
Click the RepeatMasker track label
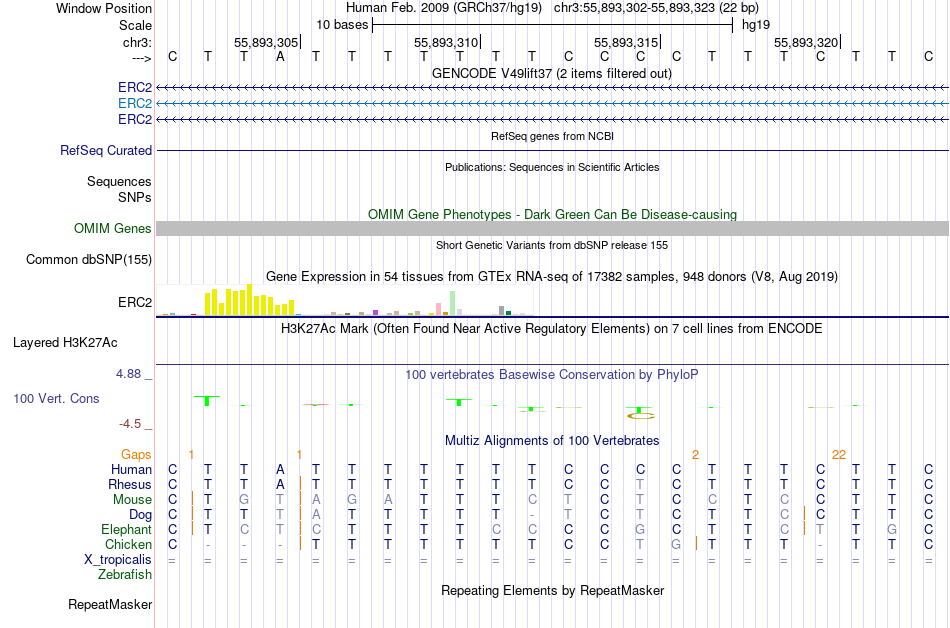click(x=110, y=604)
